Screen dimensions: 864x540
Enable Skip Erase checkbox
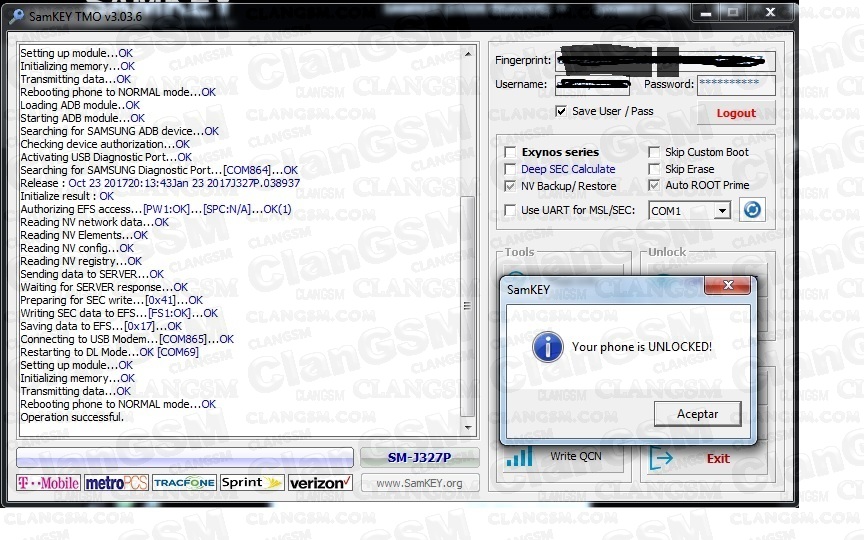point(654,169)
